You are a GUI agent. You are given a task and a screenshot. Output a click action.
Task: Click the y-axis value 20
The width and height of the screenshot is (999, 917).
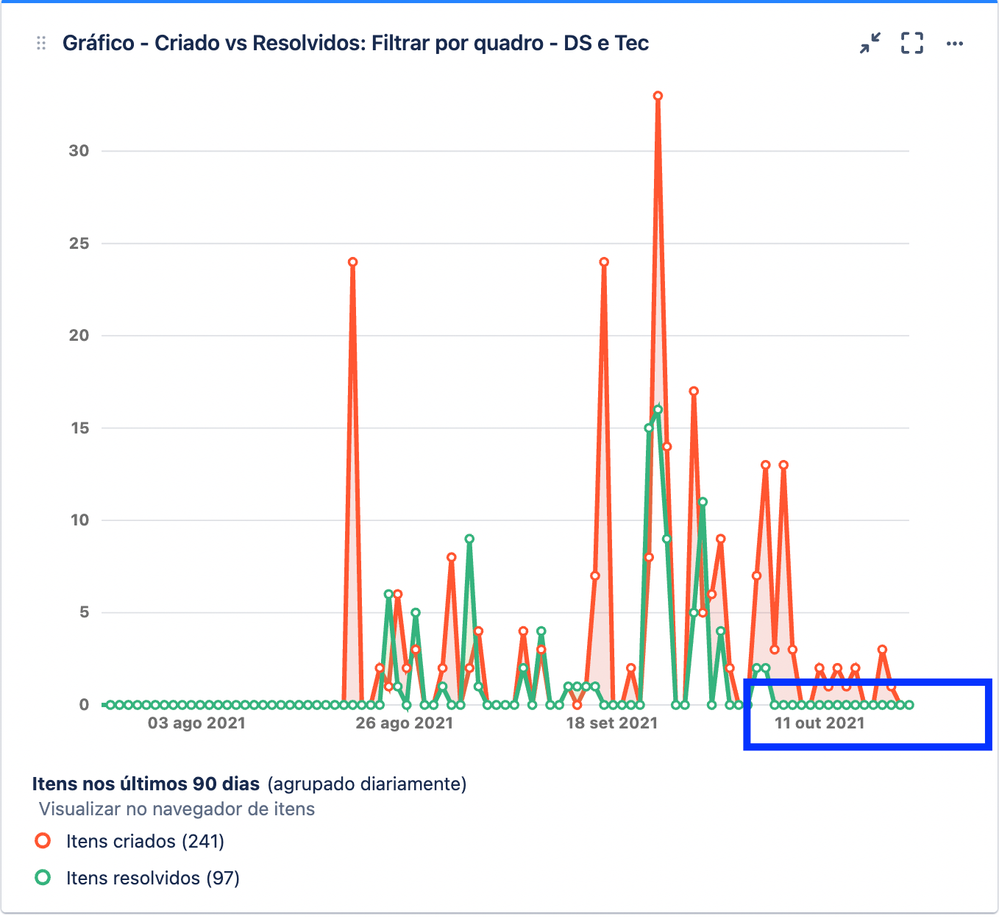point(79,335)
